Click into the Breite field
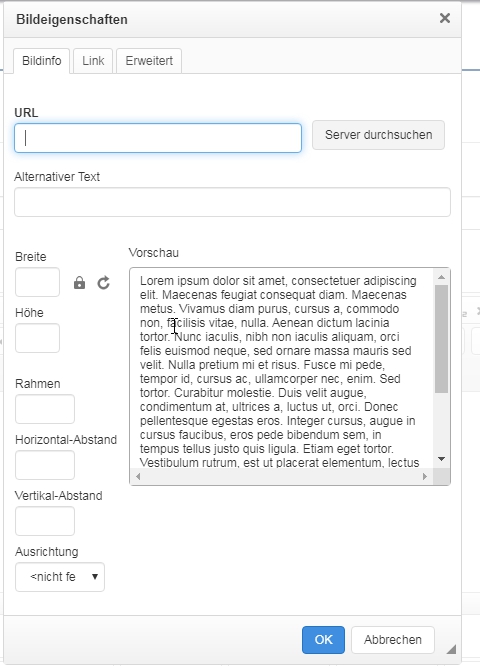Screen dimensions: 480x666 coord(37,282)
